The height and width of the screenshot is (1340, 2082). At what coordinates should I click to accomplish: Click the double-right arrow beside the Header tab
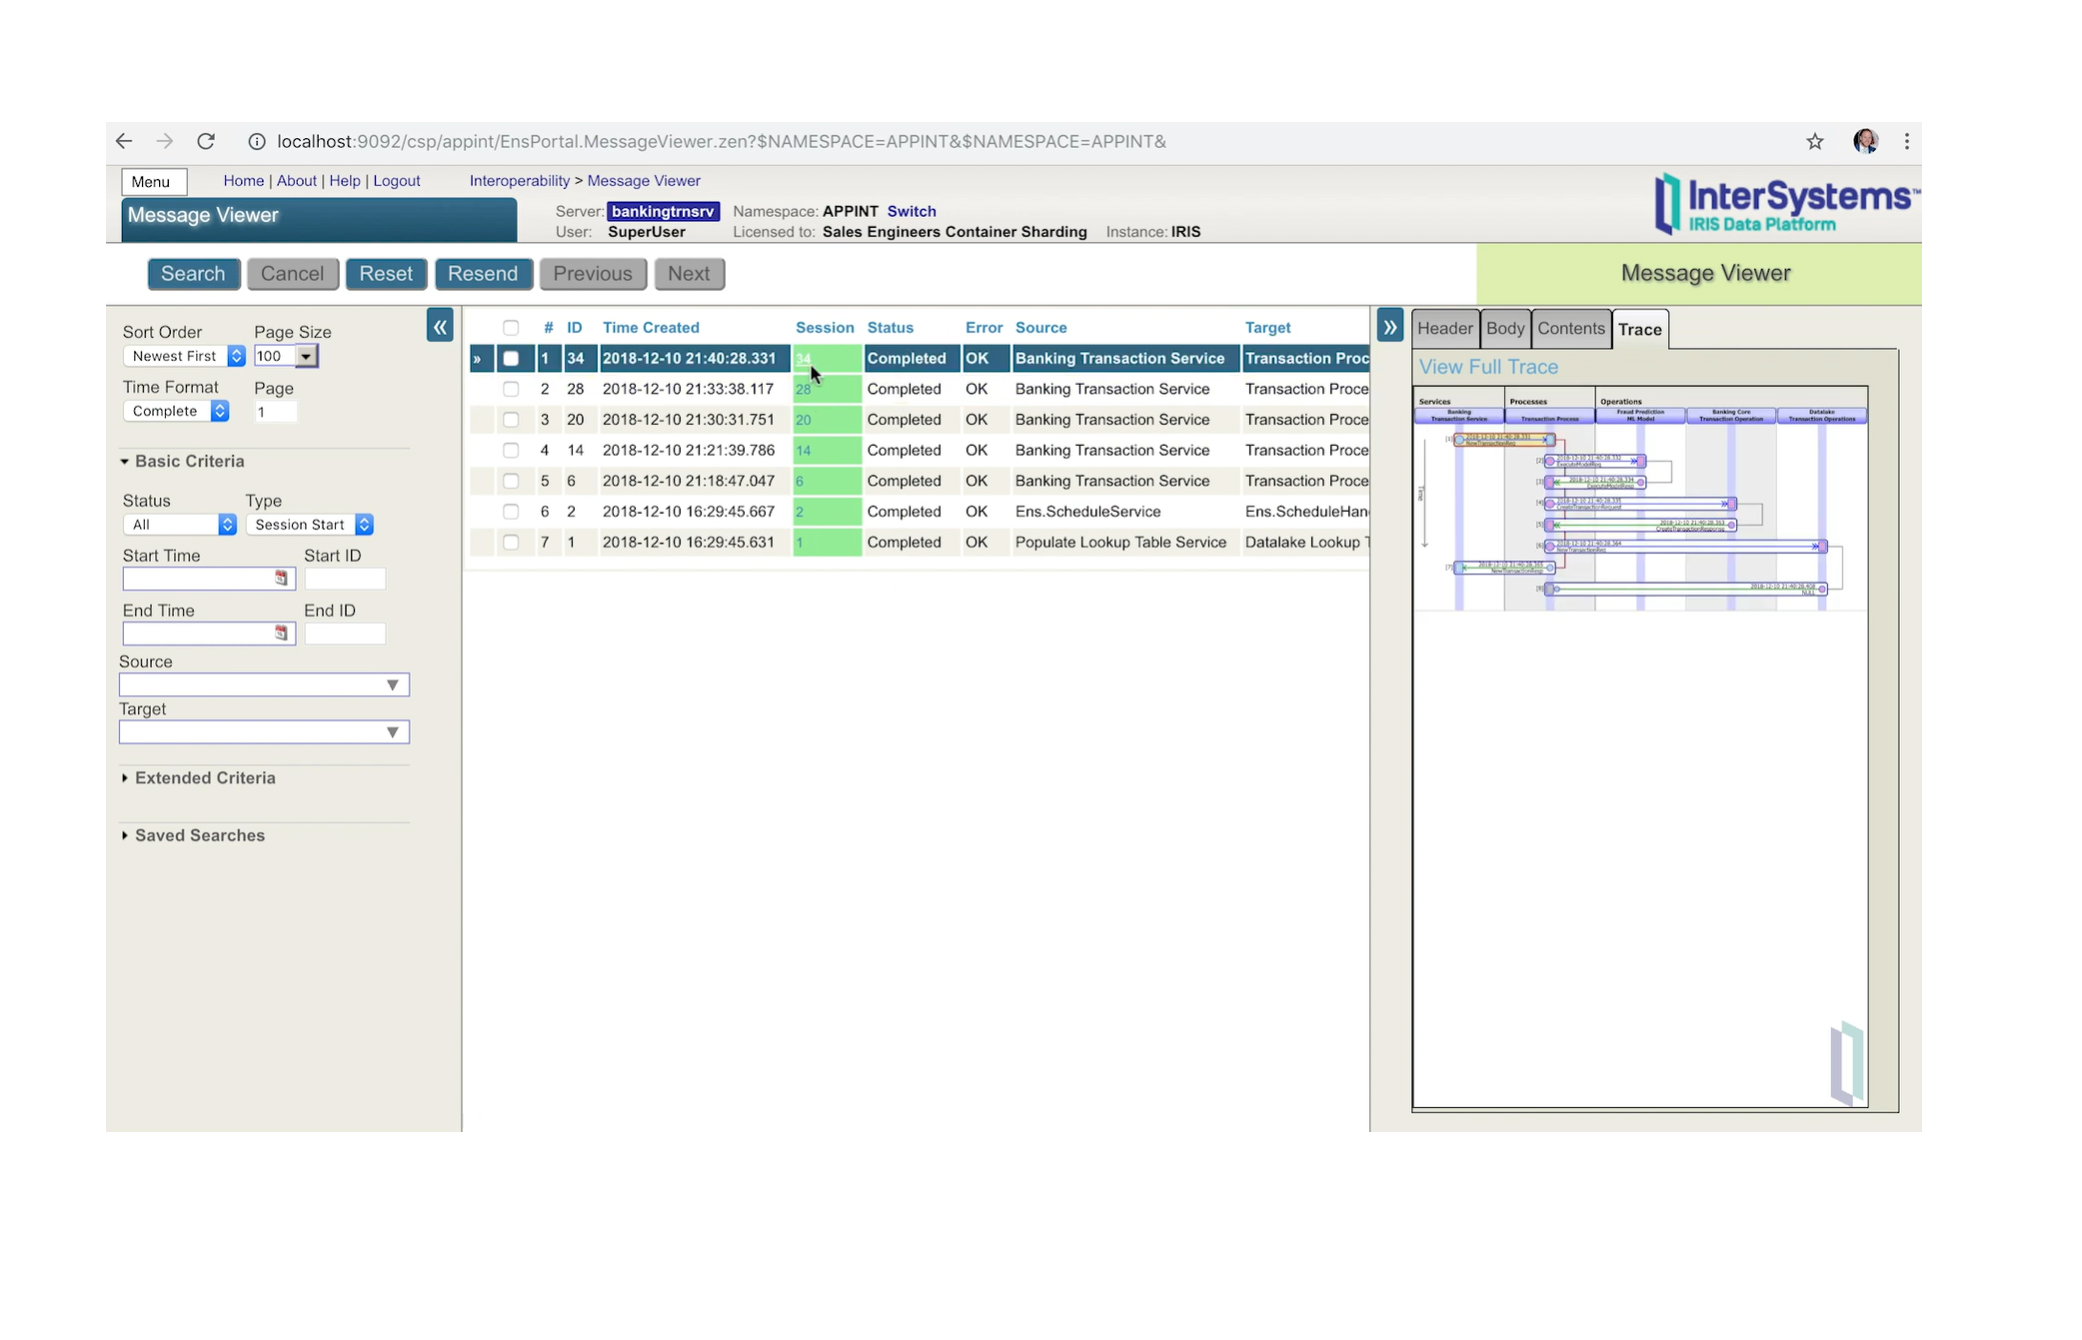tap(1389, 326)
